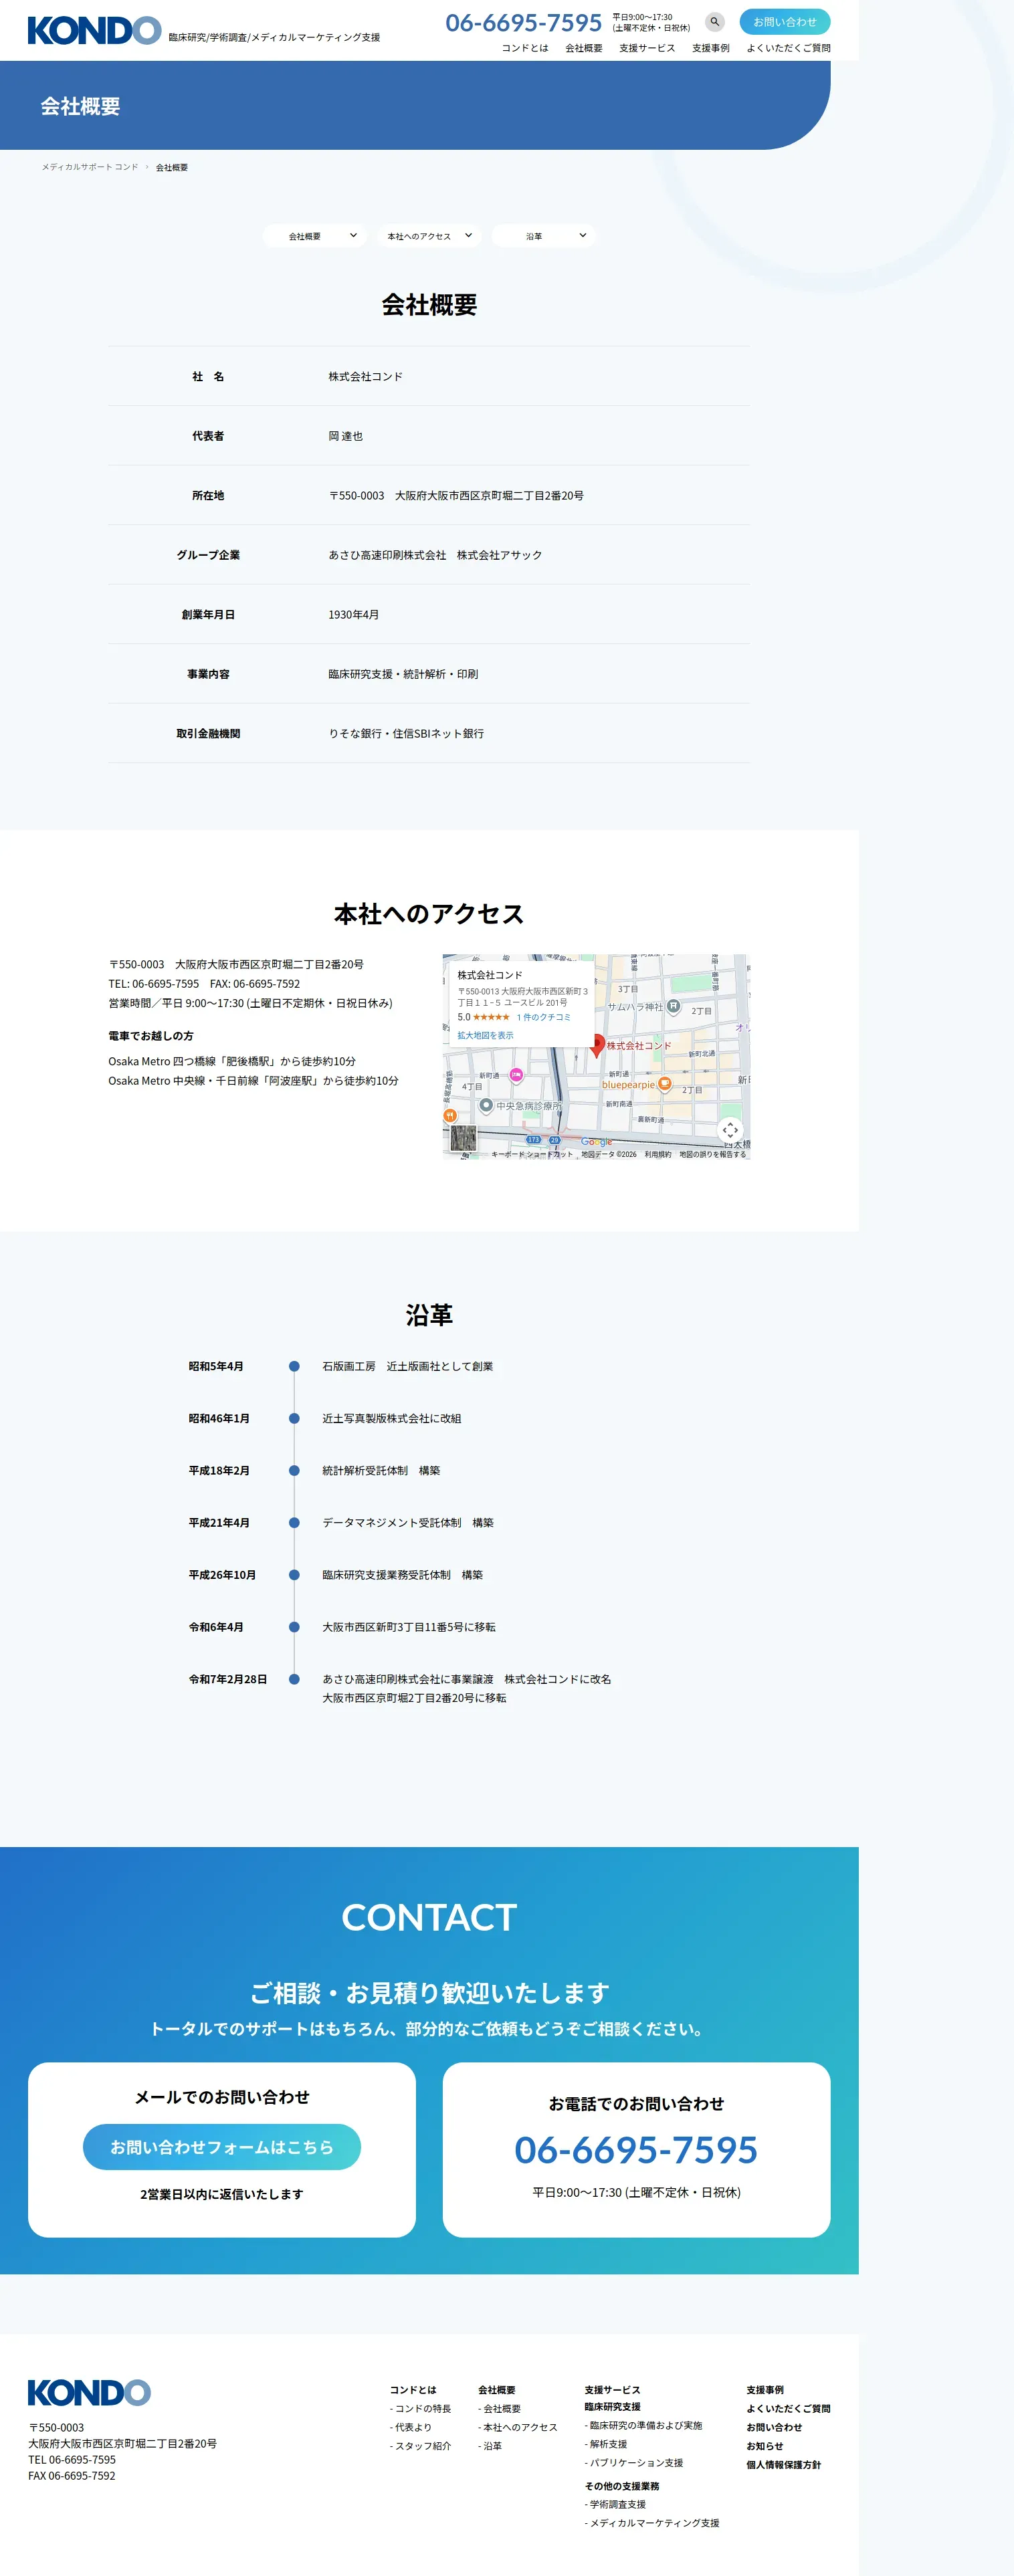Click the five-star rating in the map card
This screenshot has height=2576, width=1014.
coord(491,1017)
